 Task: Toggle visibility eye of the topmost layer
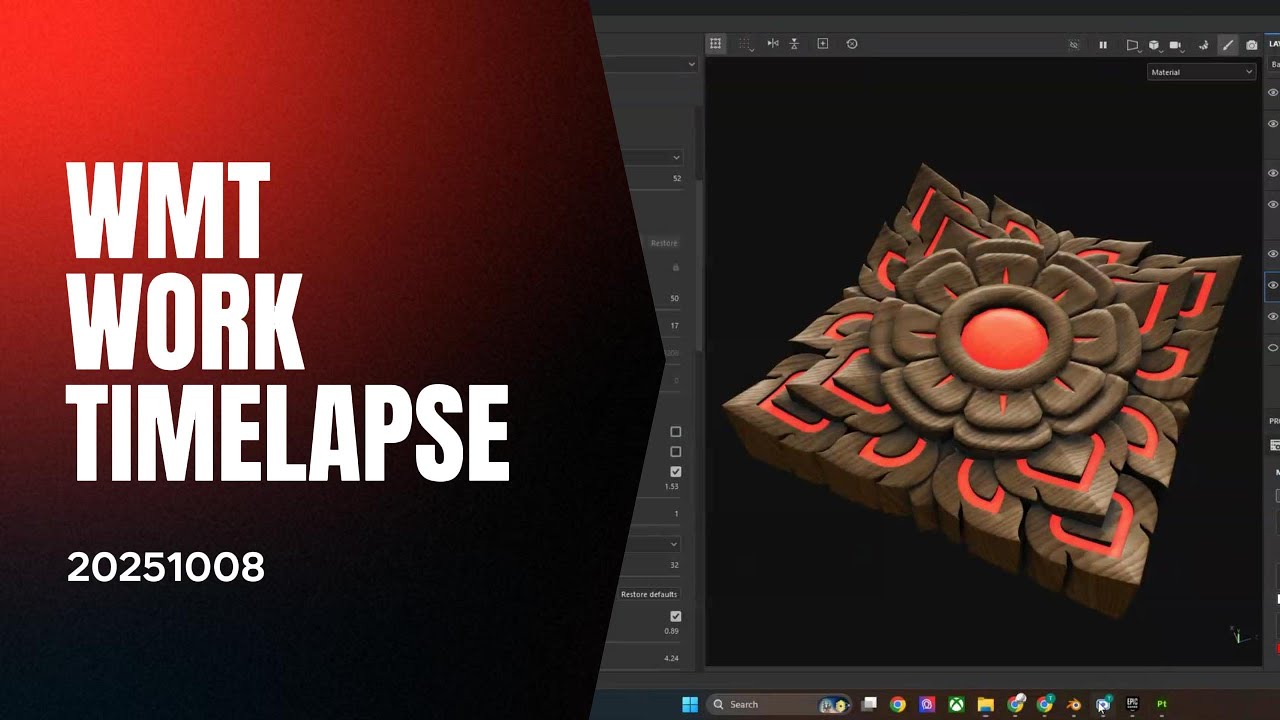[x=1273, y=92]
